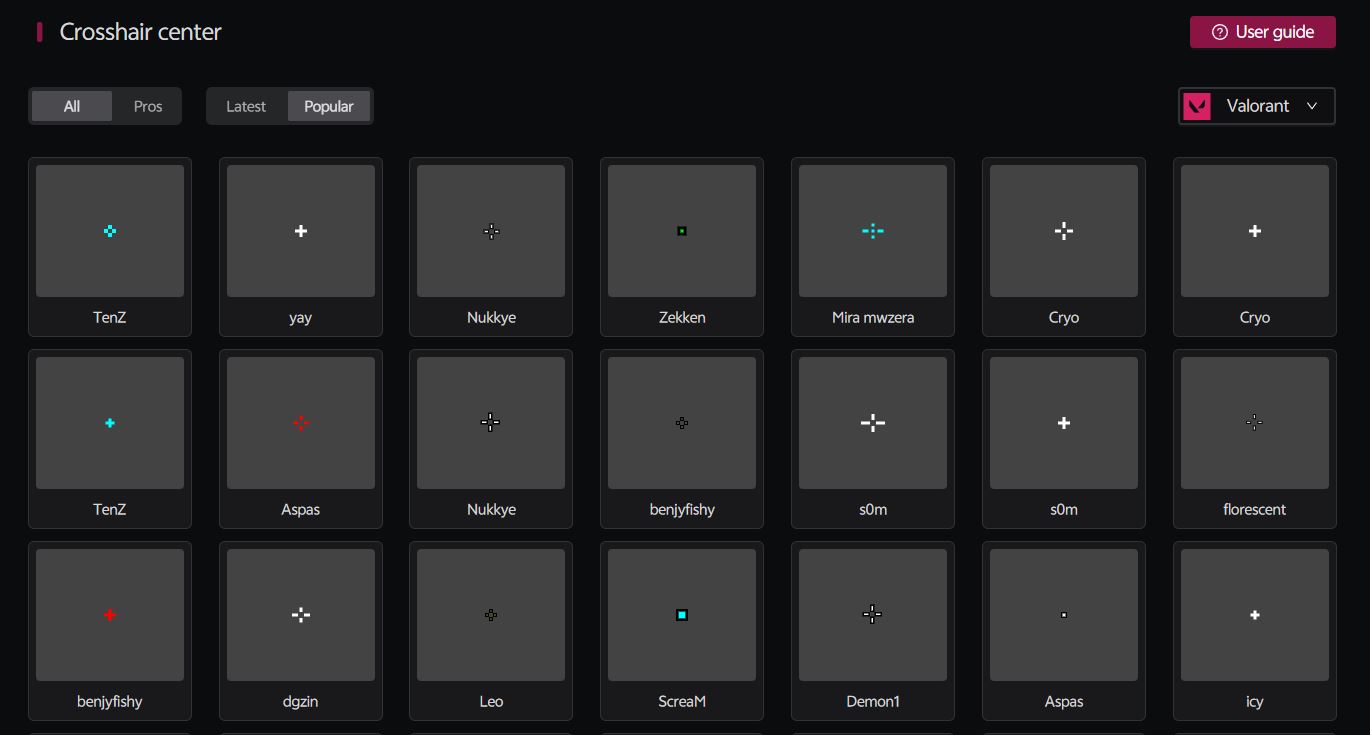The height and width of the screenshot is (735, 1370).
Task: Sort crosshairs by Latest
Action: (246, 106)
